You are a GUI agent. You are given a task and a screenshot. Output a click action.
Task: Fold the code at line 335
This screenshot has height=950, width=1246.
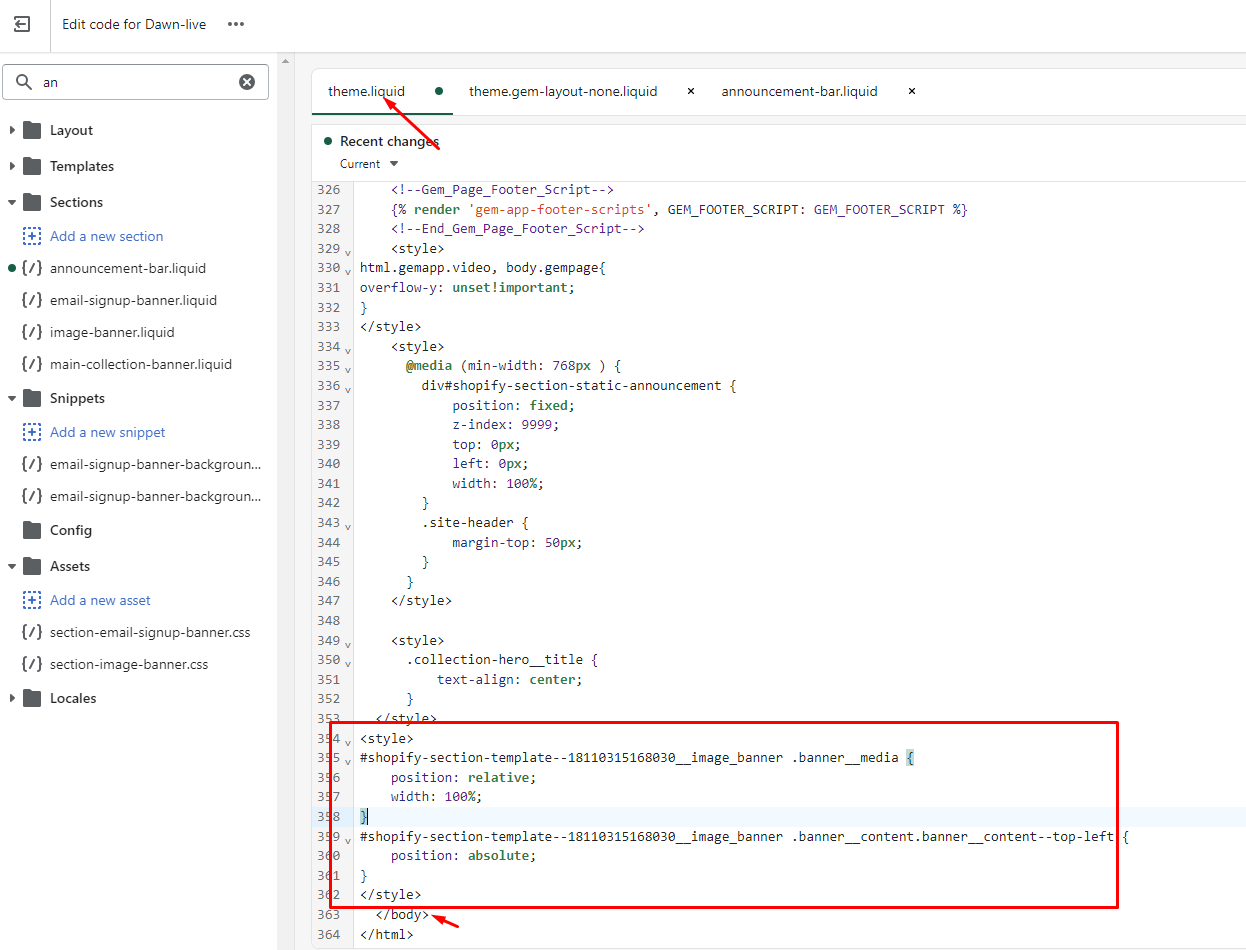[x=348, y=369]
